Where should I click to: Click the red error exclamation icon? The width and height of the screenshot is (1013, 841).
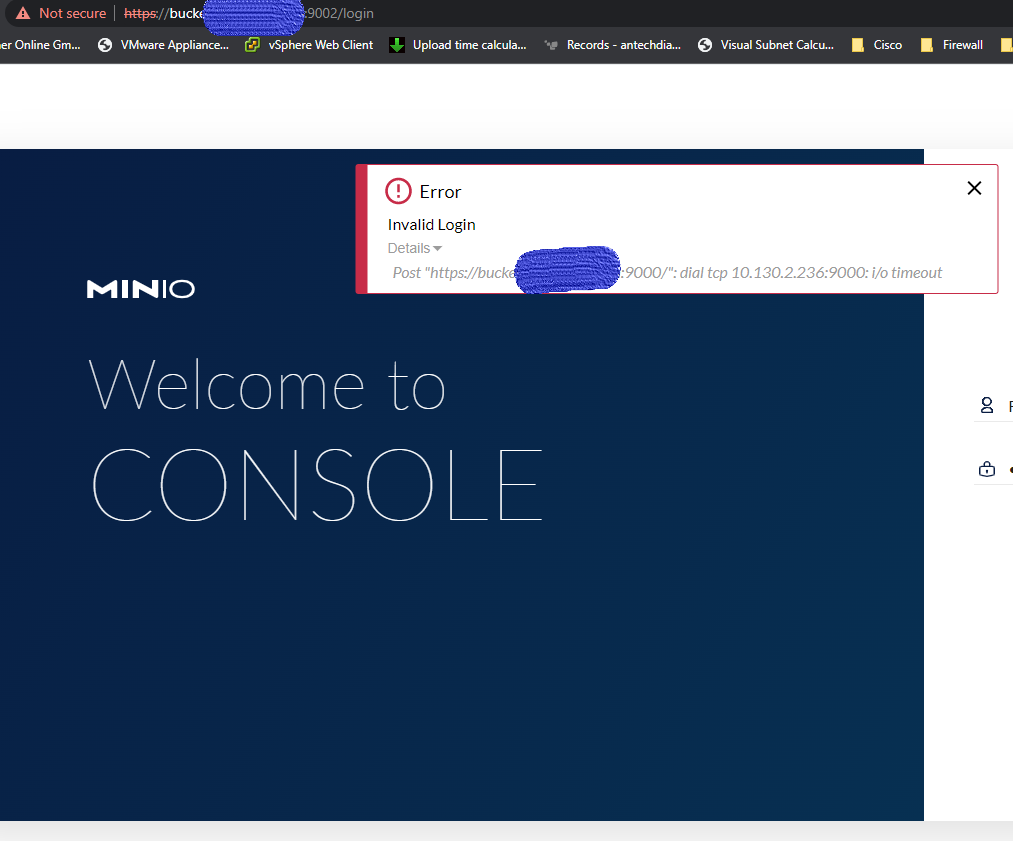tap(398, 191)
